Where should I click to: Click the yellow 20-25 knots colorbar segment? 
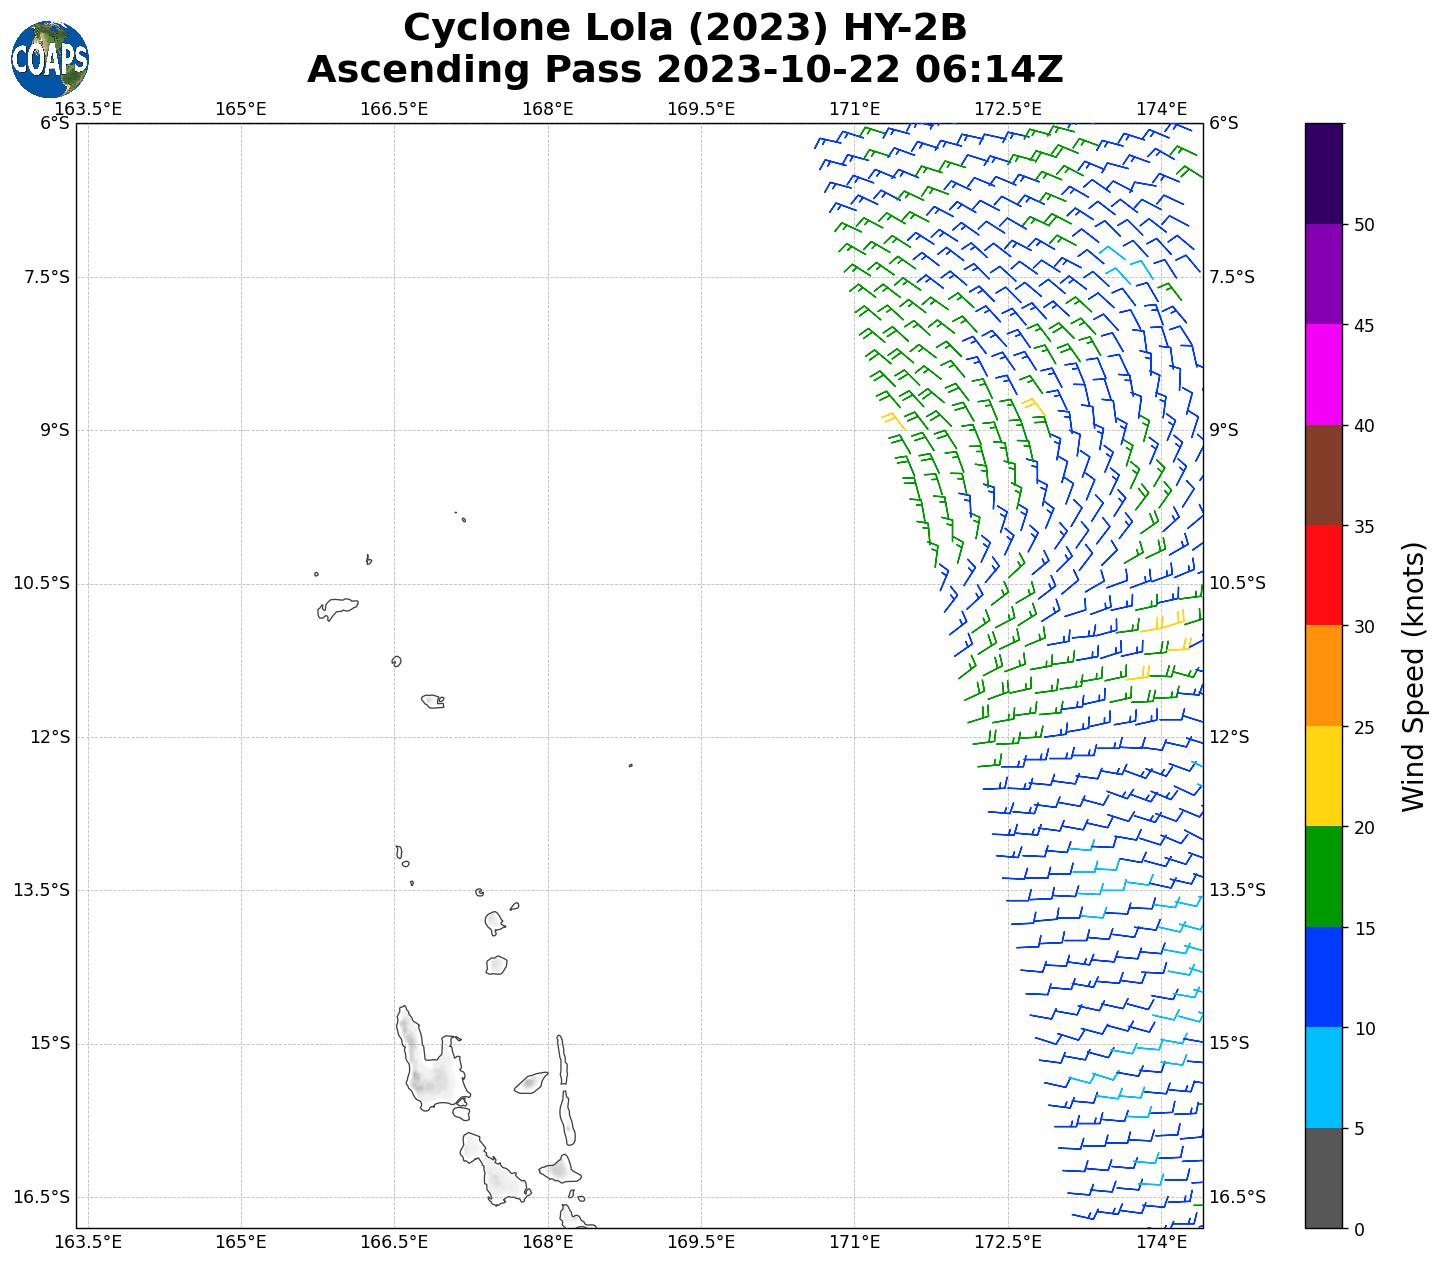click(1324, 776)
